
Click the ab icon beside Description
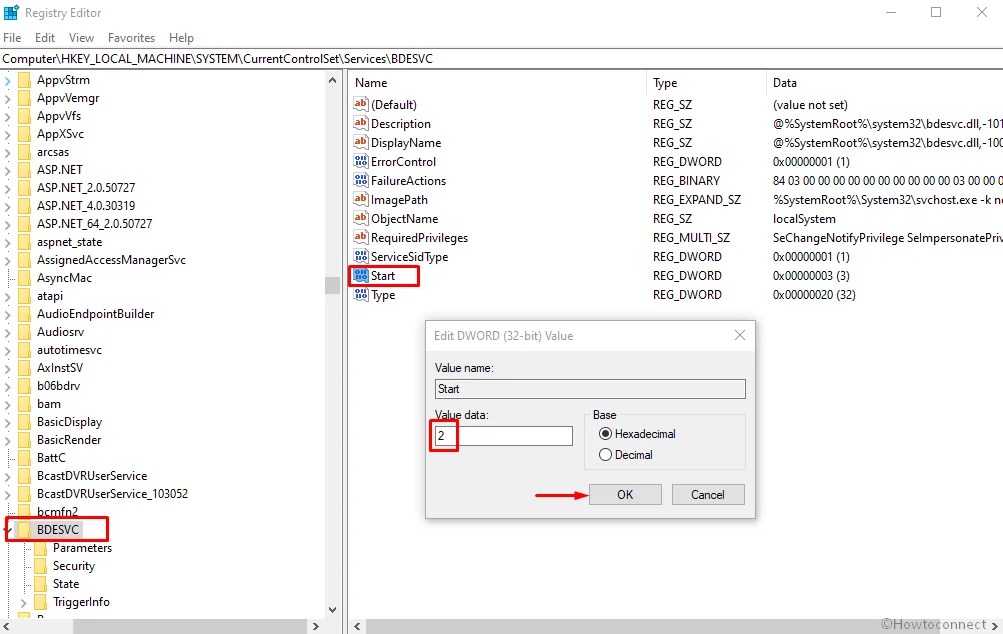point(364,123)
